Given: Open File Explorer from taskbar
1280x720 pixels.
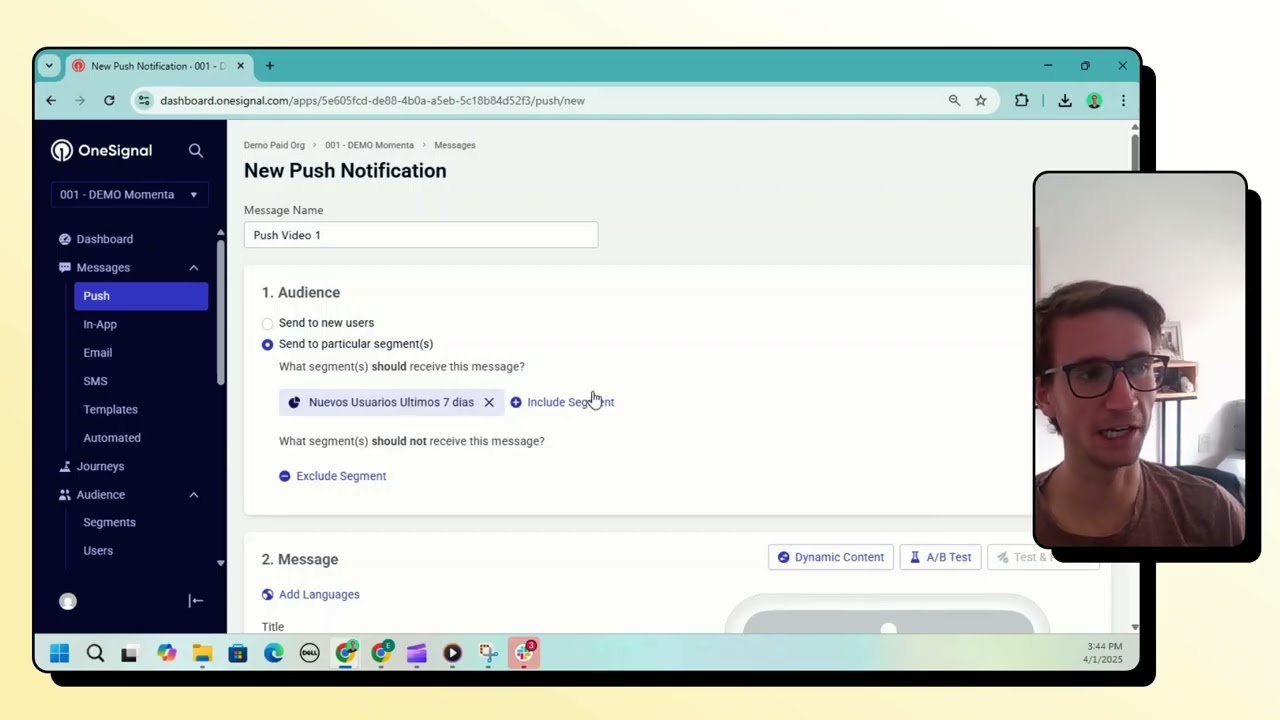Looking at the screenshot, I should tap(202, 653).
